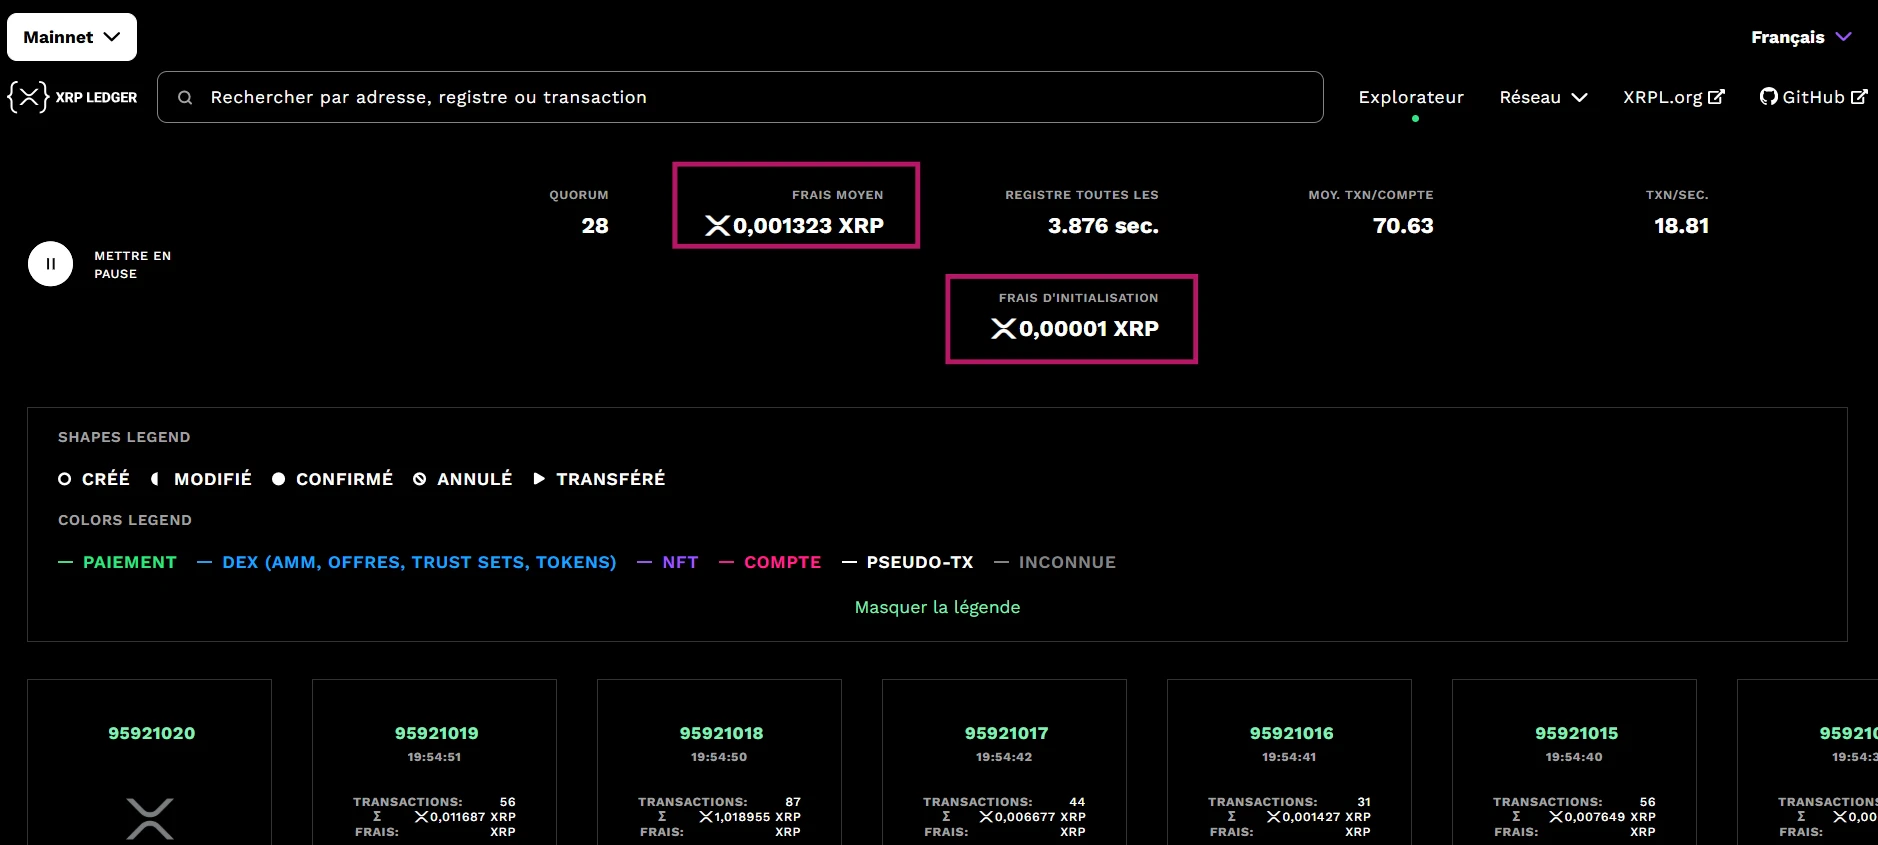Image resolution: width=1878 pixels, height=845 pixels.
Task: Click the transactions count 87 in ledger 95921018
Action: pyautogui.click(x=793, y=802)
